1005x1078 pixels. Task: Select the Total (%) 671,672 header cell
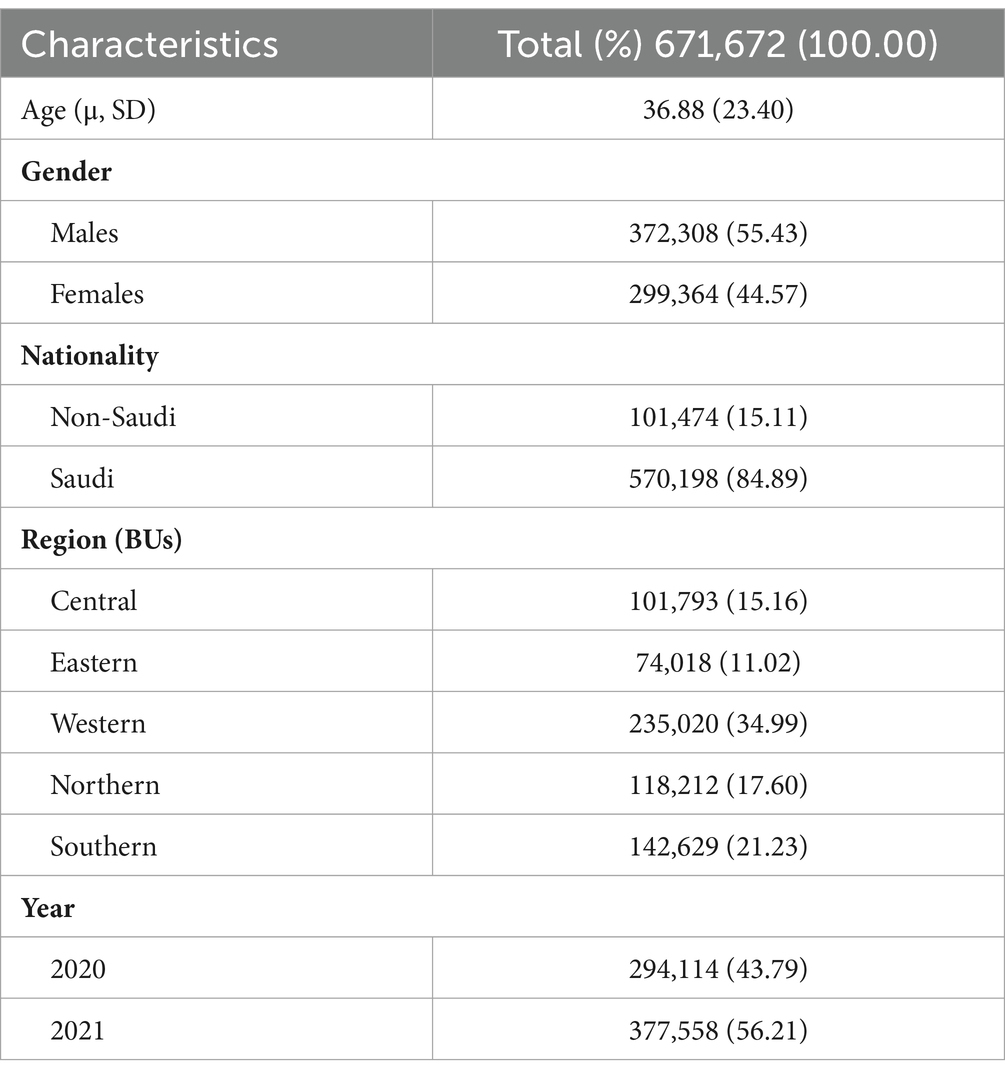click(718, 45)
